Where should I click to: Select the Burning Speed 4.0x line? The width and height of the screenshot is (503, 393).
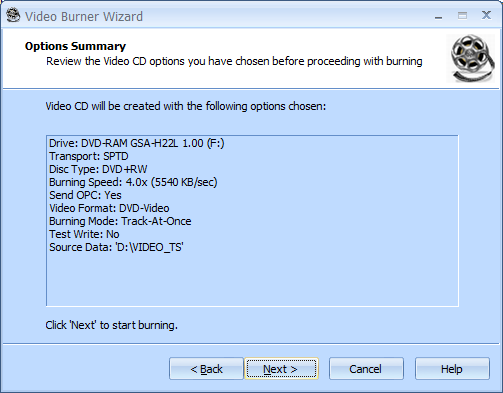coord(133,182)
